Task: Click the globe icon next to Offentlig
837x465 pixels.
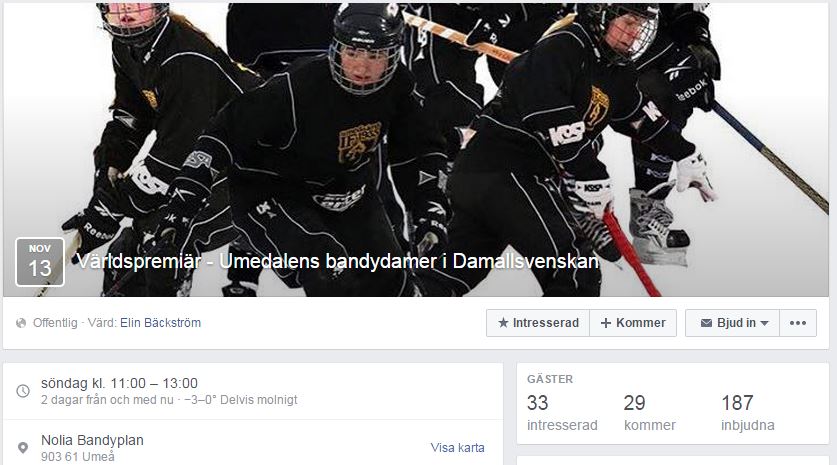Action: (21, 323)
